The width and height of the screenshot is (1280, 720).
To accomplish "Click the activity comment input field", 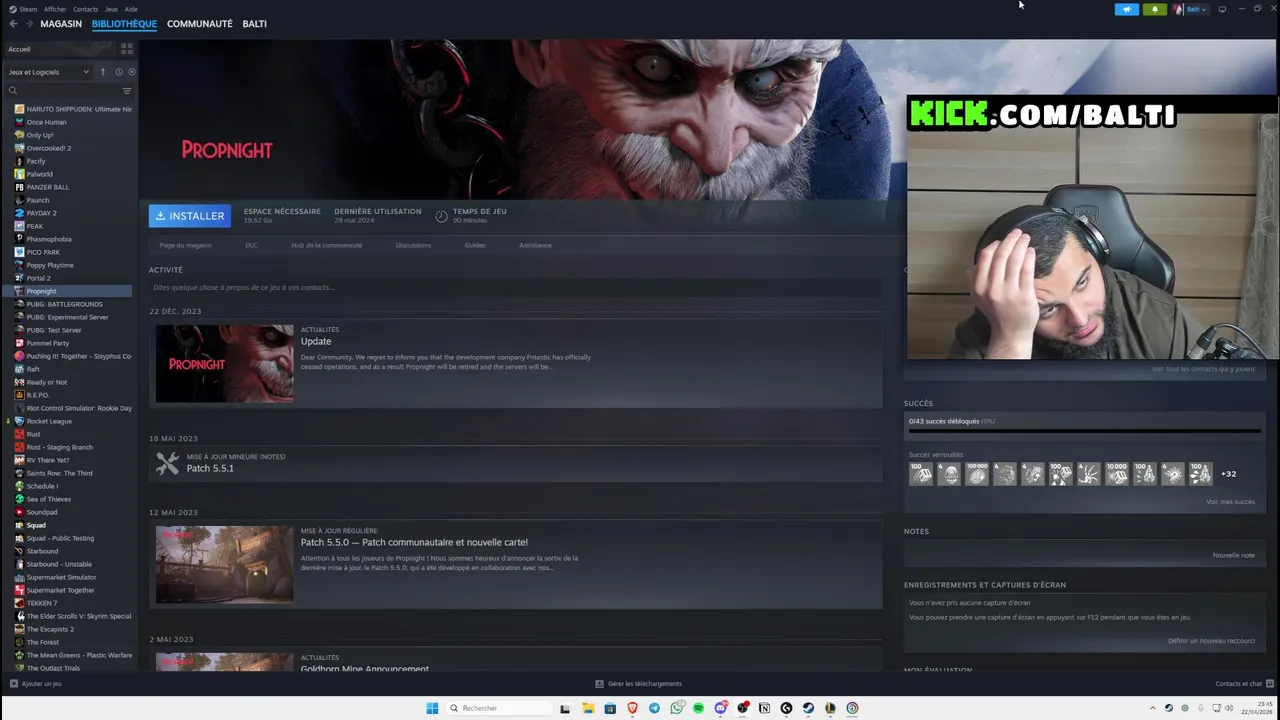I will [515, 288].
